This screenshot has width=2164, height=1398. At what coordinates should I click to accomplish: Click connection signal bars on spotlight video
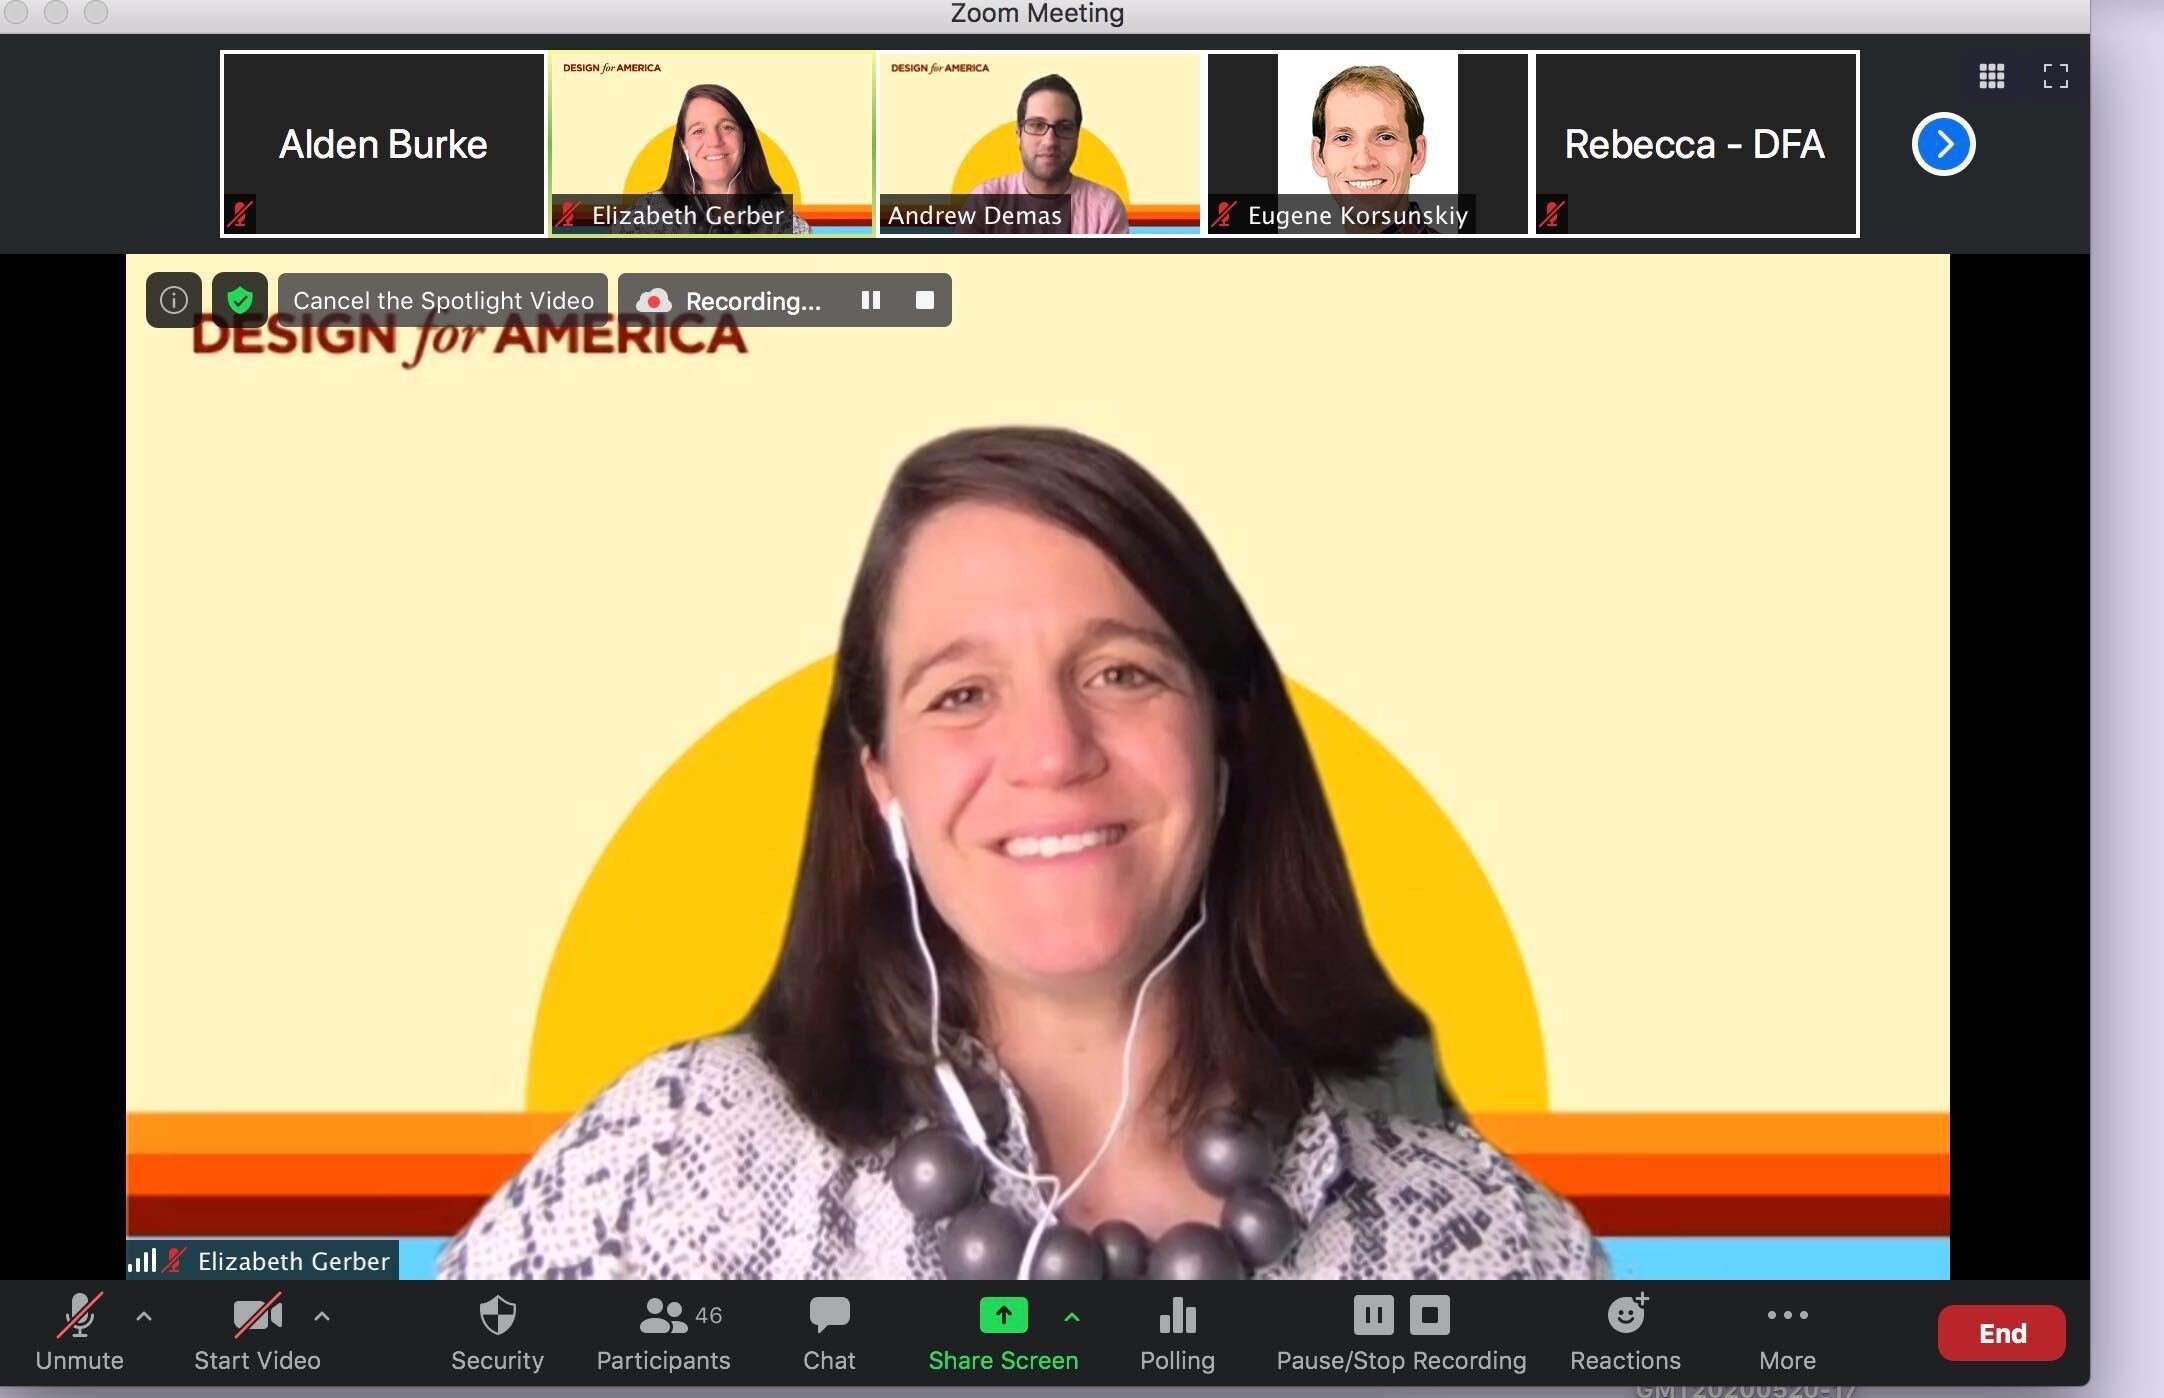coord(141,1260)
